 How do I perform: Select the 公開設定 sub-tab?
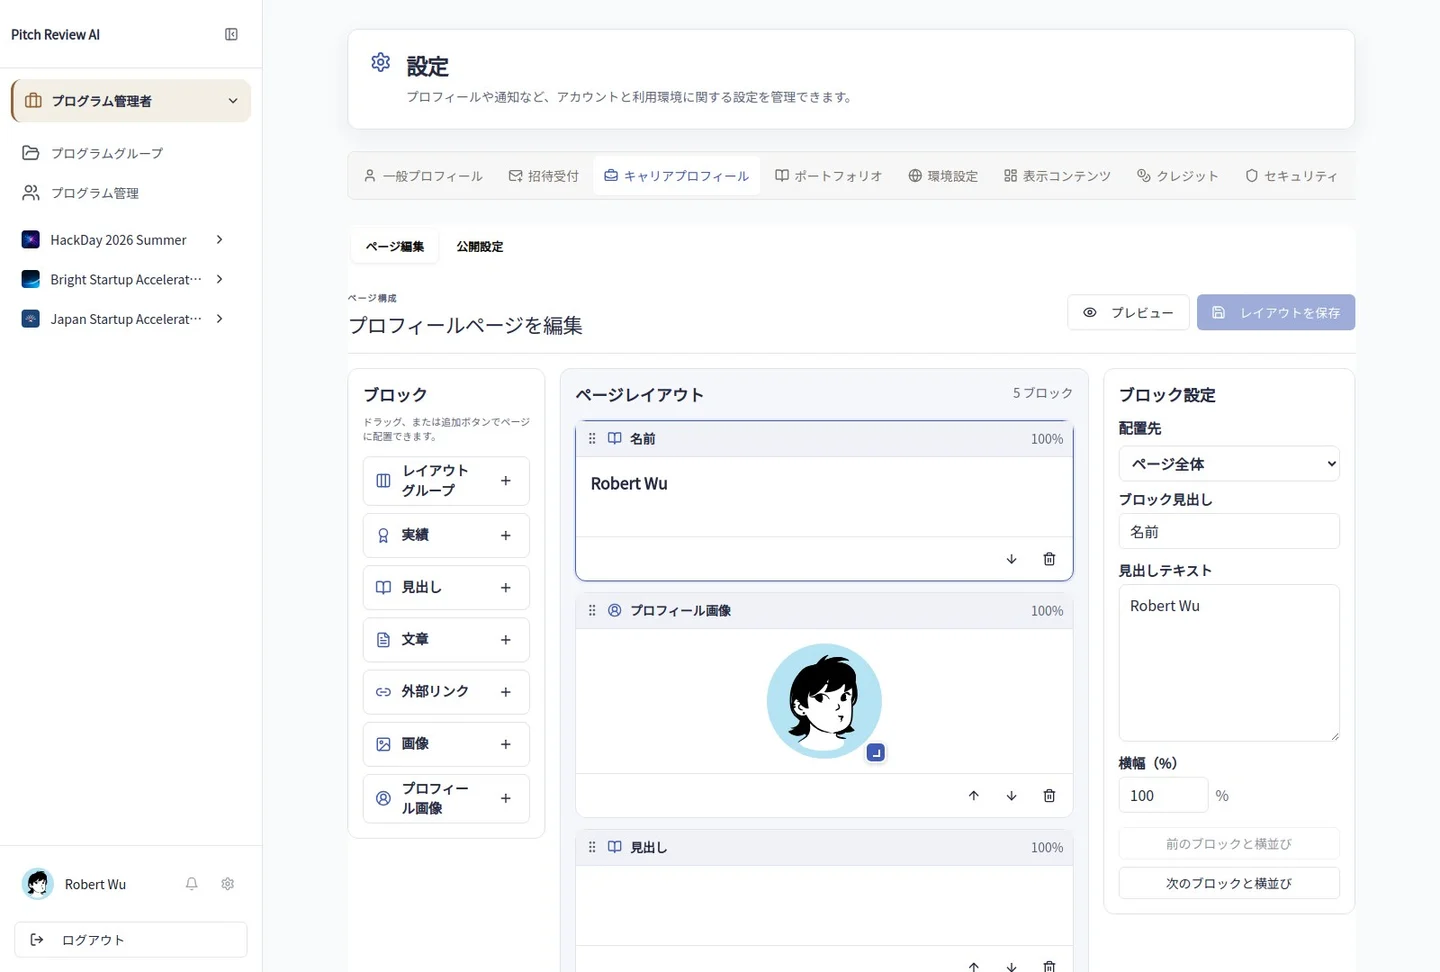480,247
